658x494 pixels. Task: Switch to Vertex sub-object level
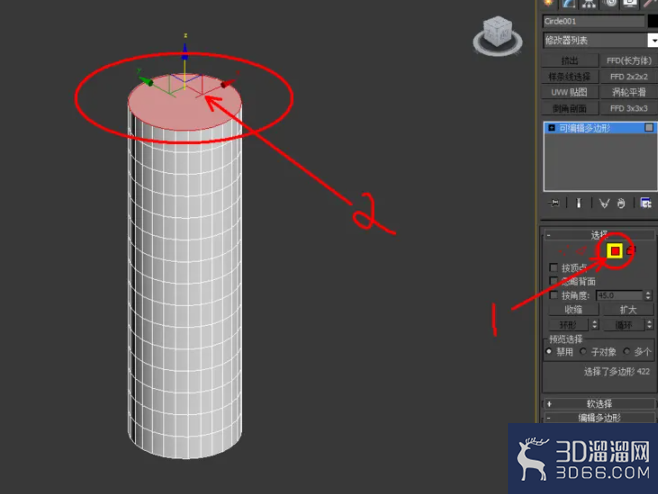[x=564, y=252]
